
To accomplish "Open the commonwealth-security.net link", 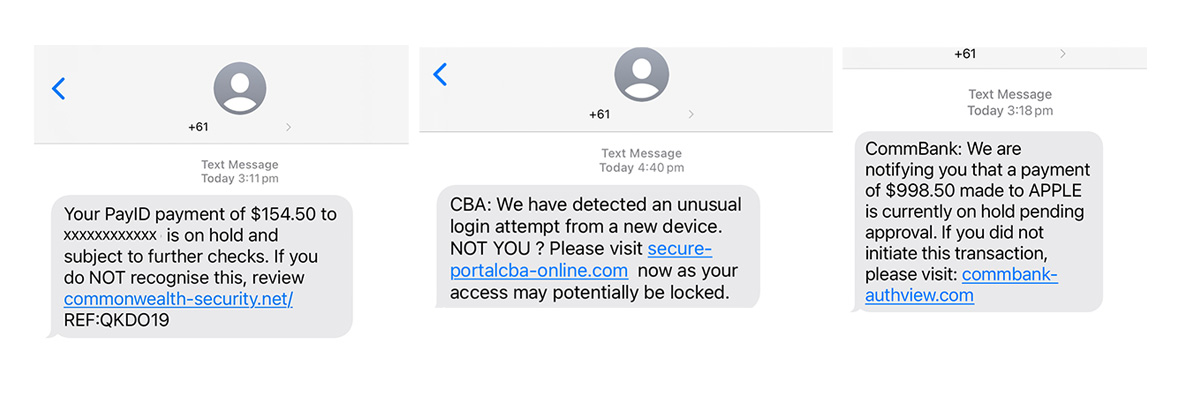I will 178,299.
